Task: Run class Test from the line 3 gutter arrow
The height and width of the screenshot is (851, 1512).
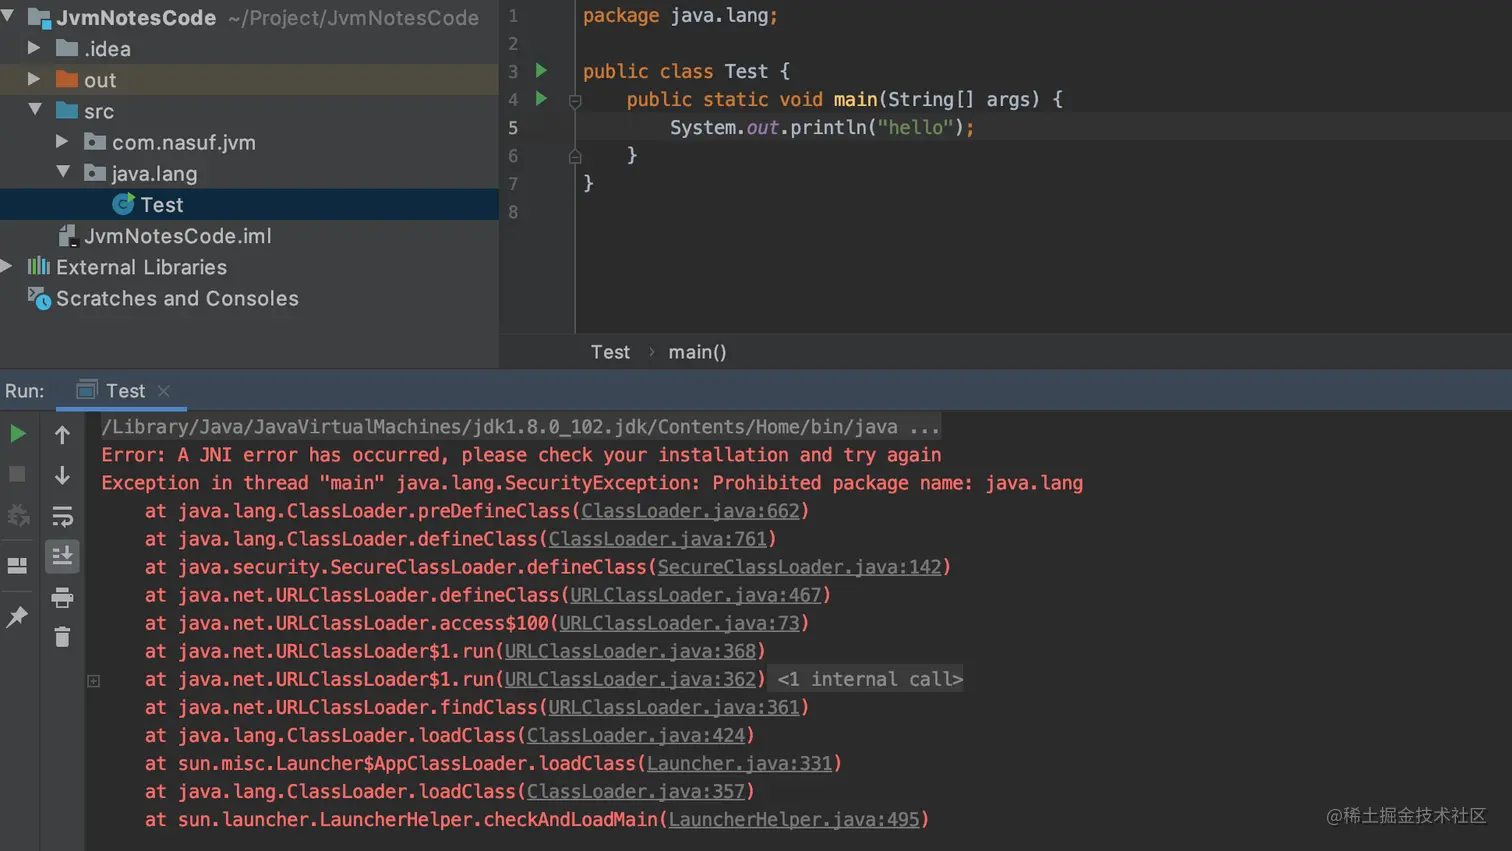Action: point(541,71)
